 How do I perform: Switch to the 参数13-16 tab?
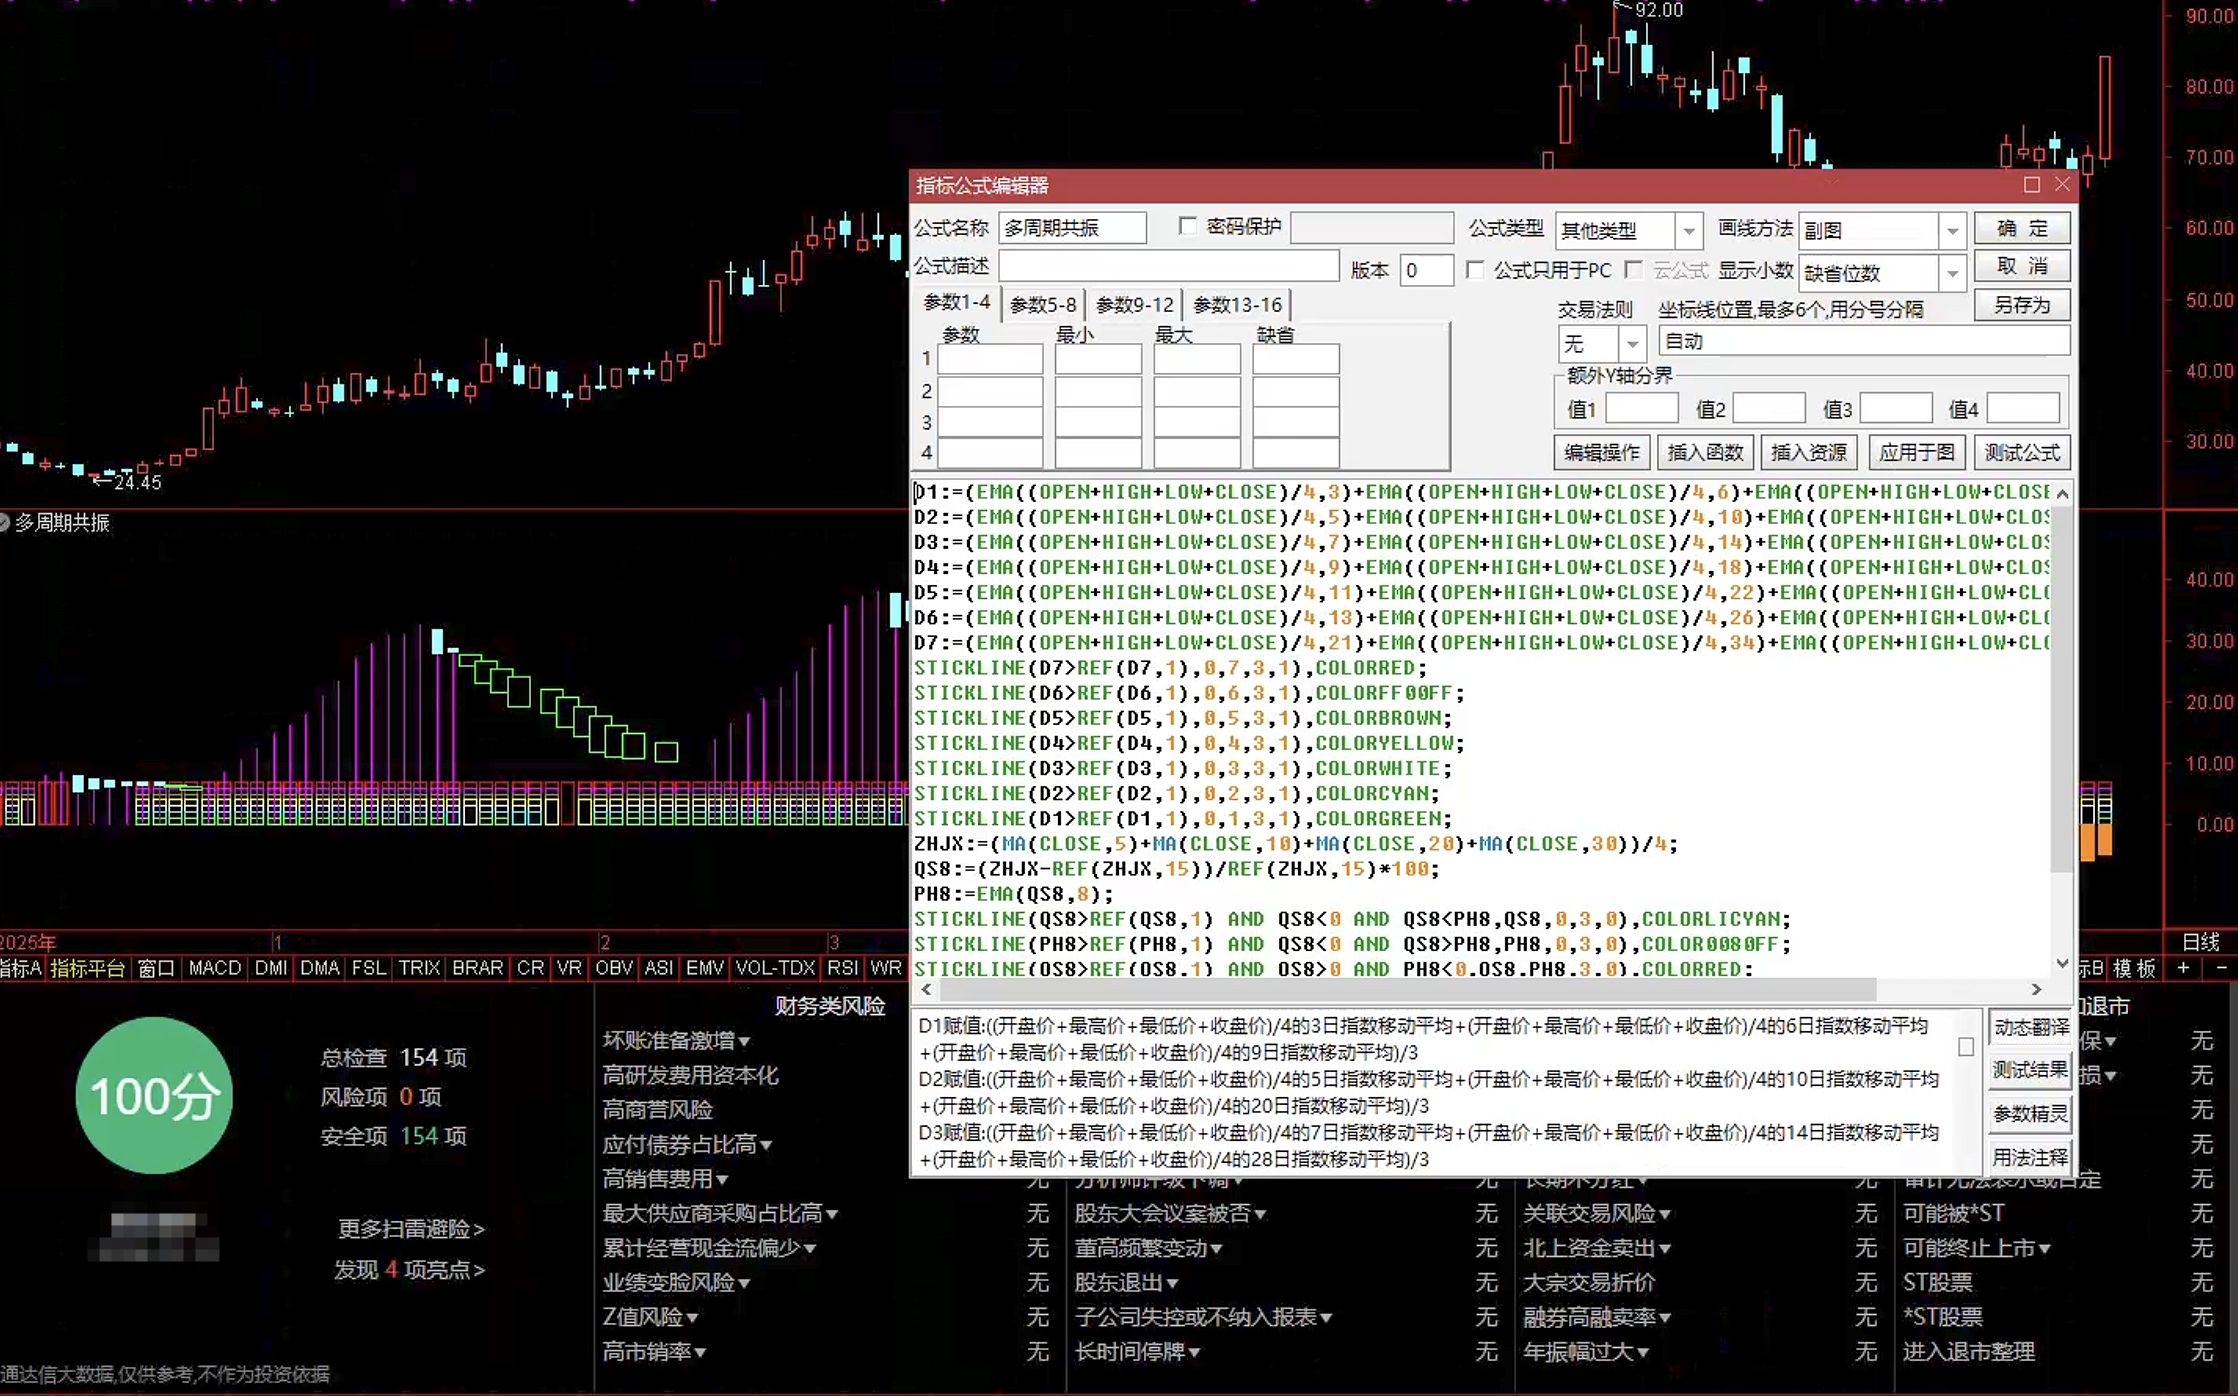pyautogui.click(x=1237, y=305)
